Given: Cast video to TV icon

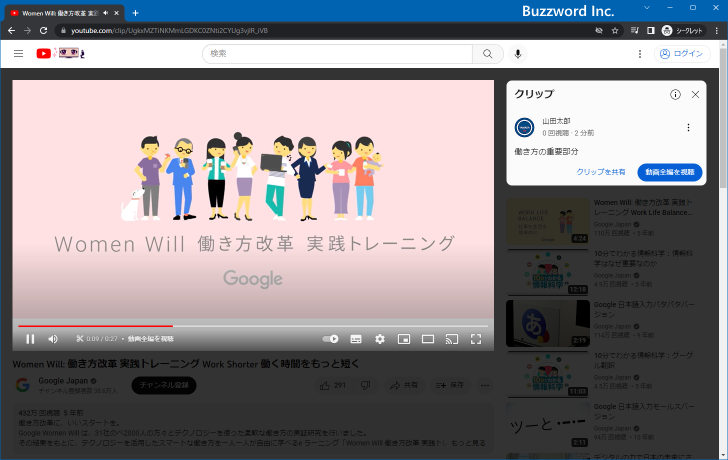Looking at the screenshot, I should [x=452, y=339].
